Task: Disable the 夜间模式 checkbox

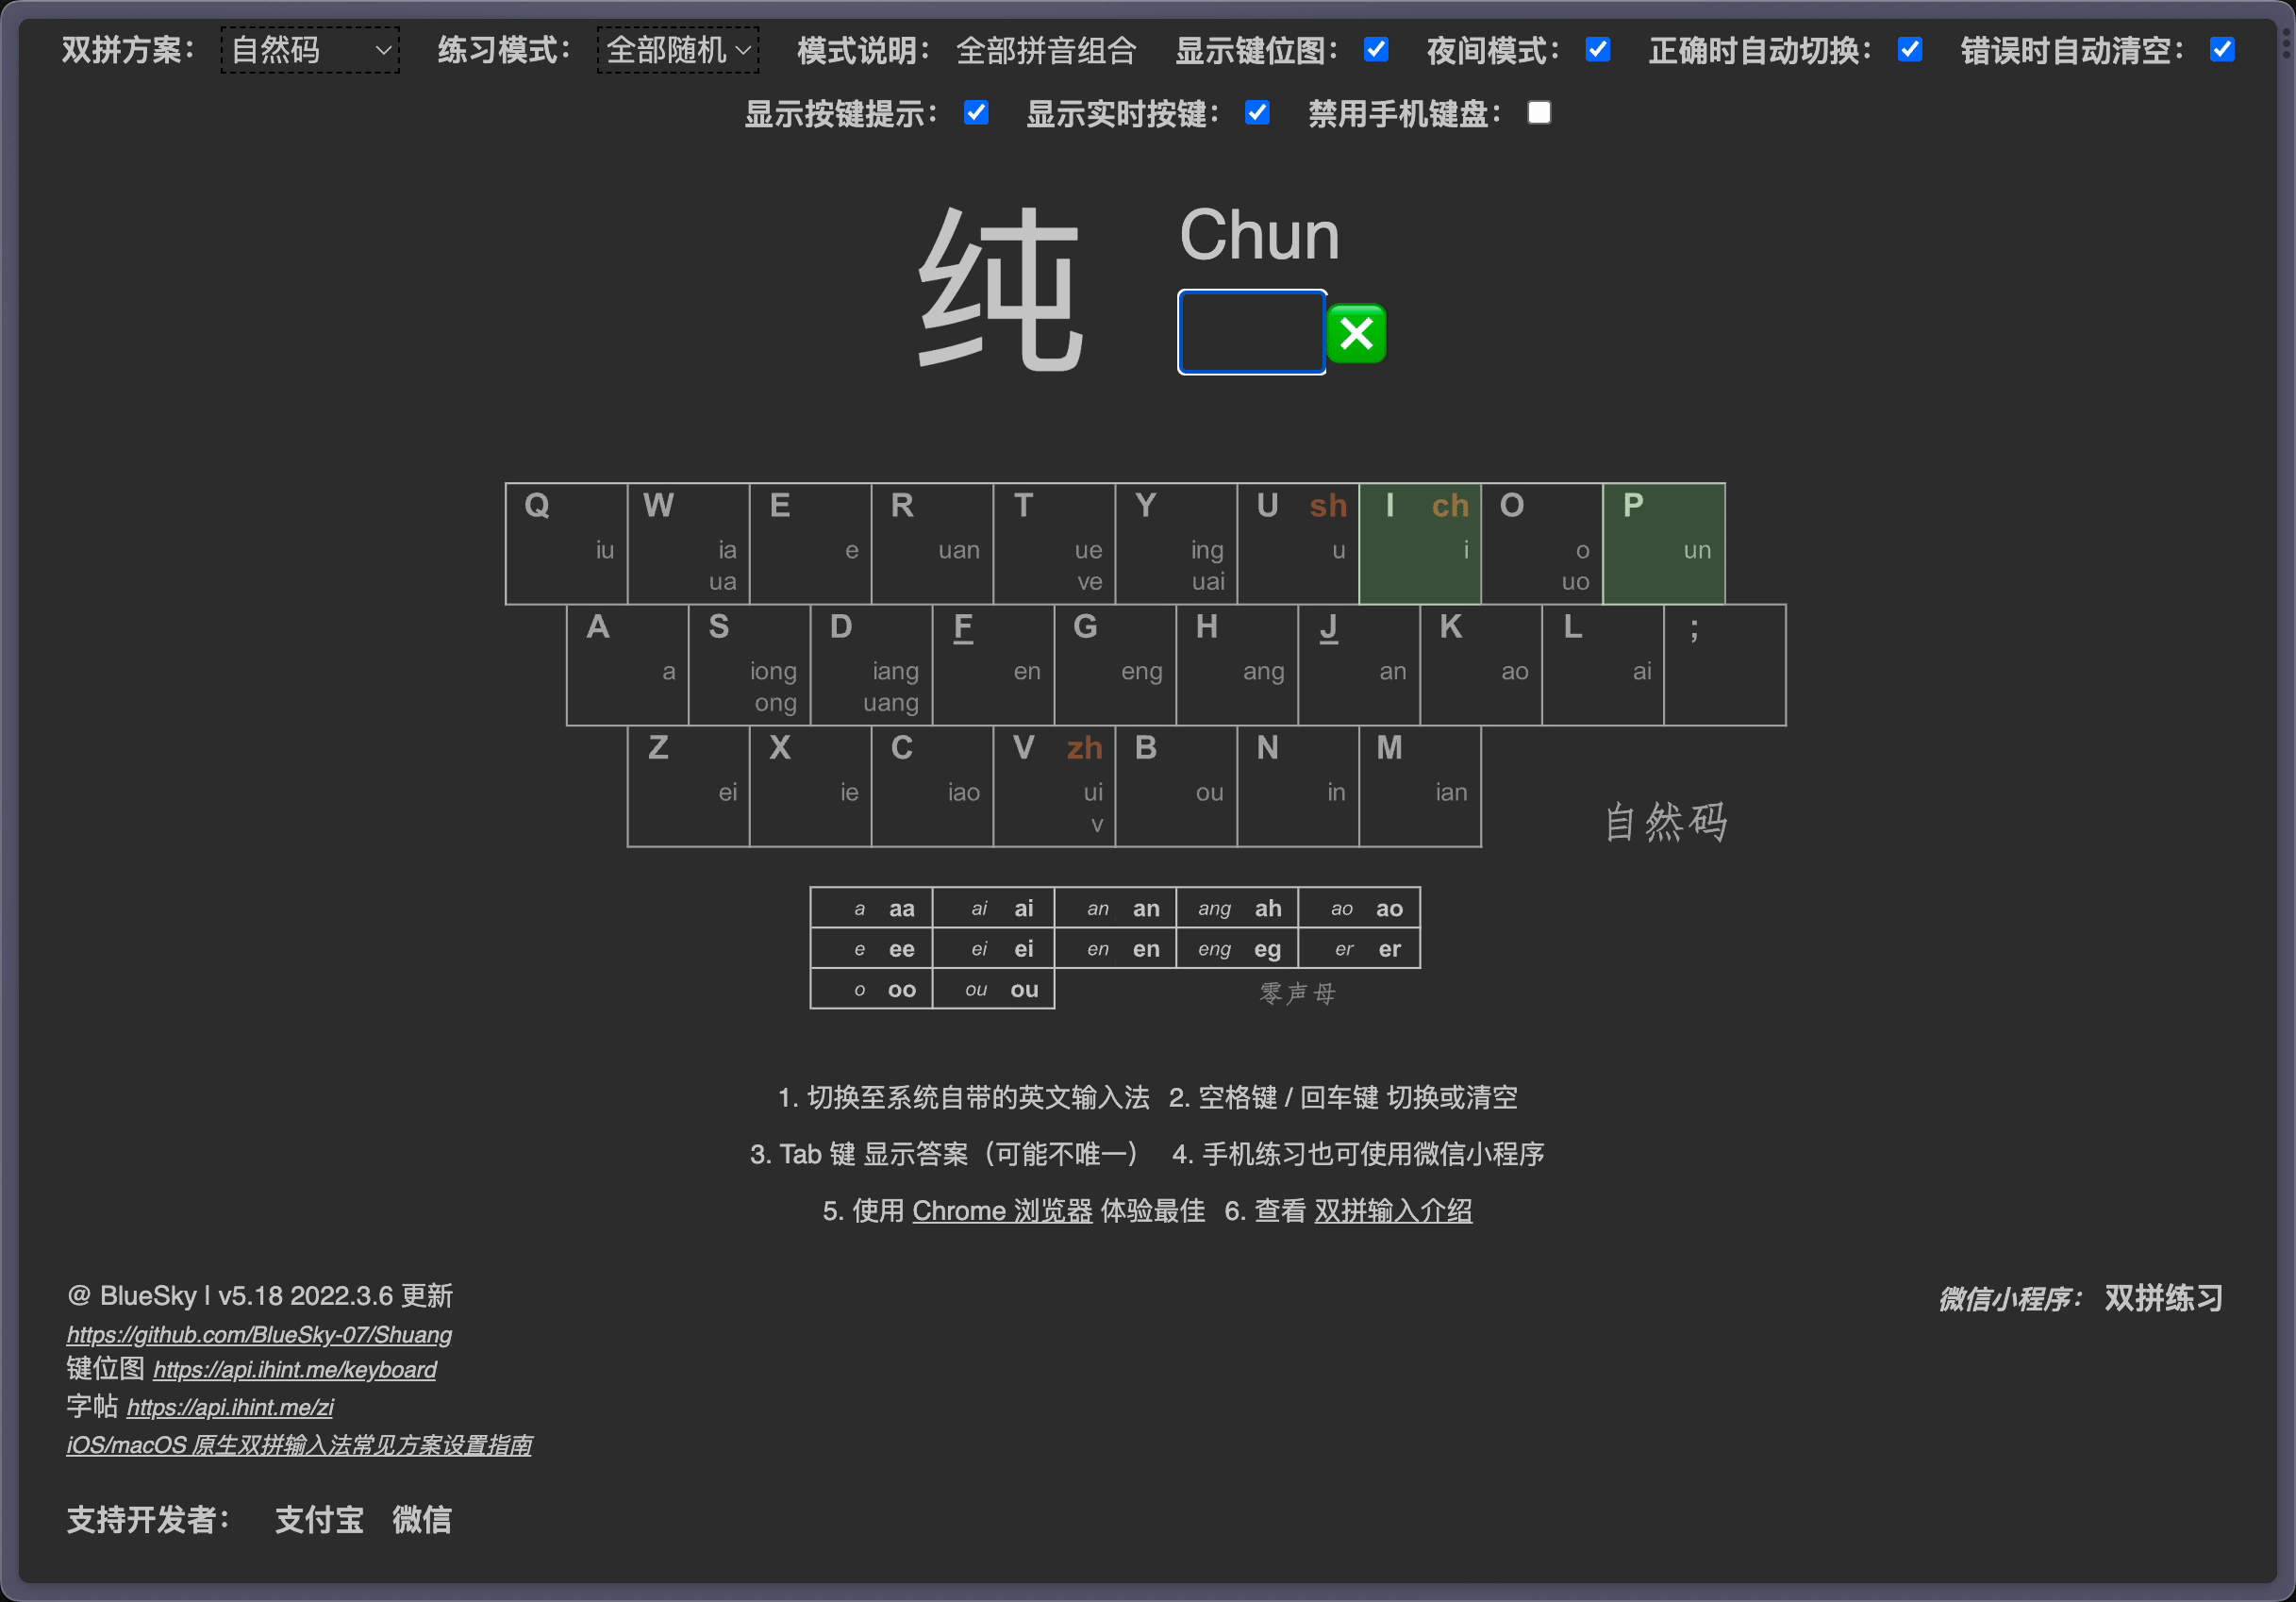Action: [1598, 49]
